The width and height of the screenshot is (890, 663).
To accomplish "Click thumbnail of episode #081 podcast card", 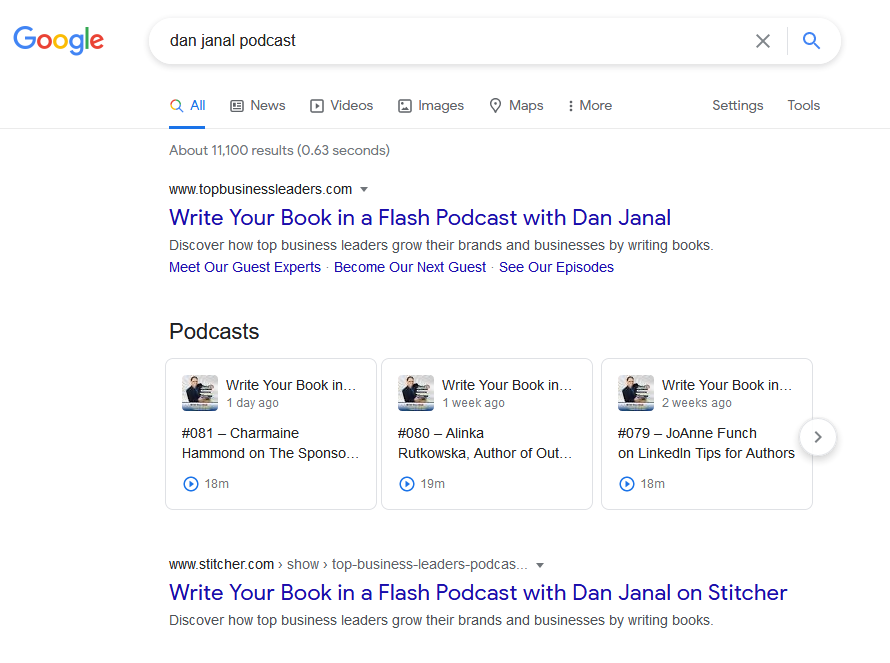I will click(200, 393).
